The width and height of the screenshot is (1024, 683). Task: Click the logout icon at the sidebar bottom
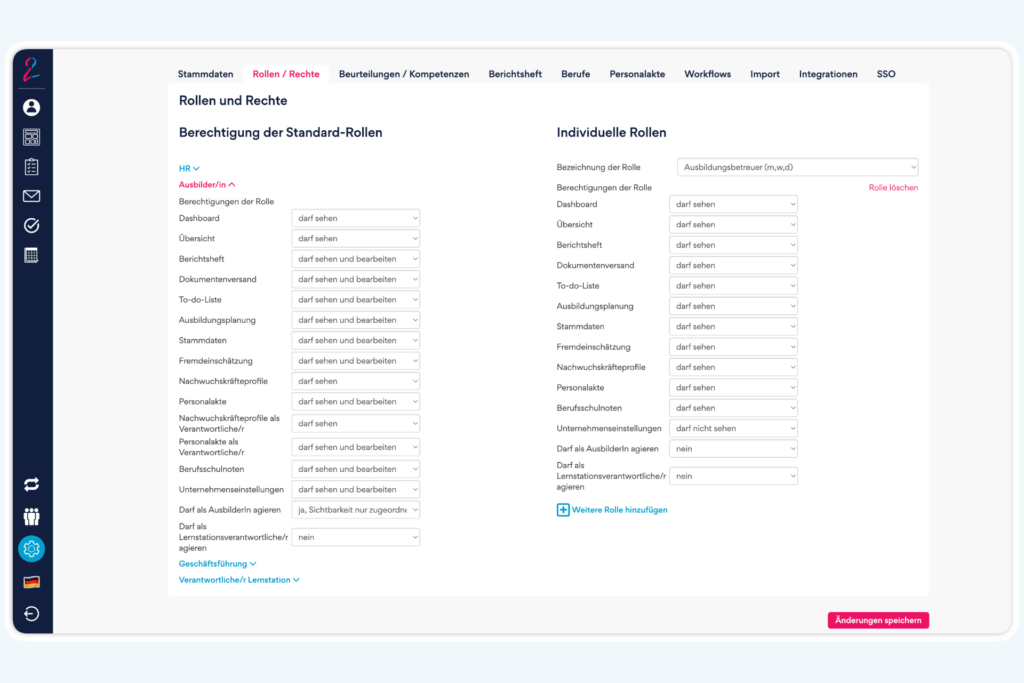(x=30, y=614)
